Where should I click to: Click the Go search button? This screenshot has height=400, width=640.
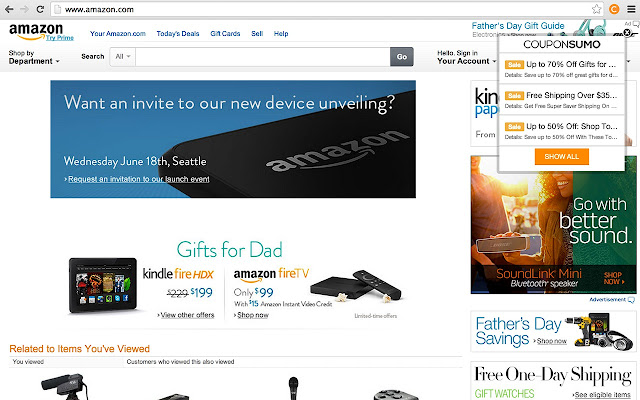[402, 57]
